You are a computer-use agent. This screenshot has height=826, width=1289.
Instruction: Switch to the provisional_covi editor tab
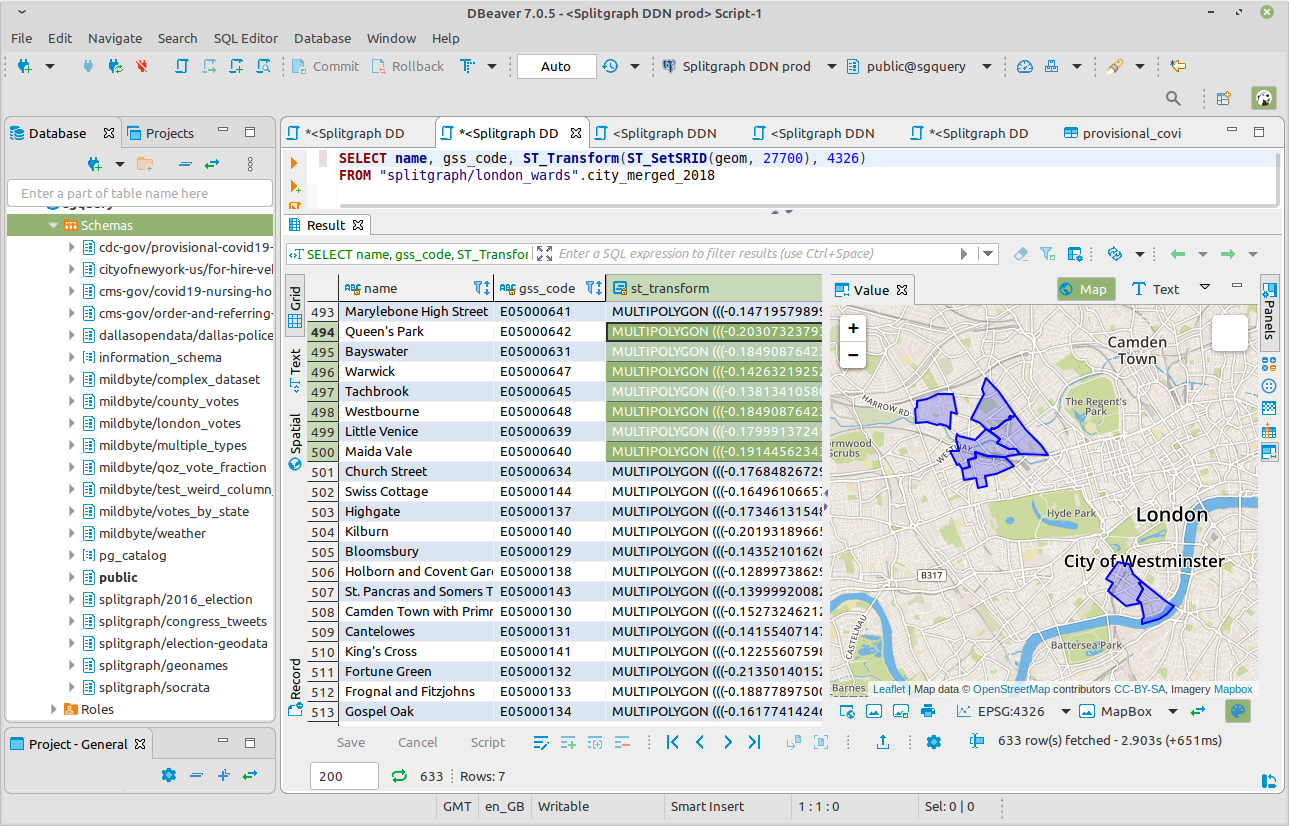(x=1122, y=133)
